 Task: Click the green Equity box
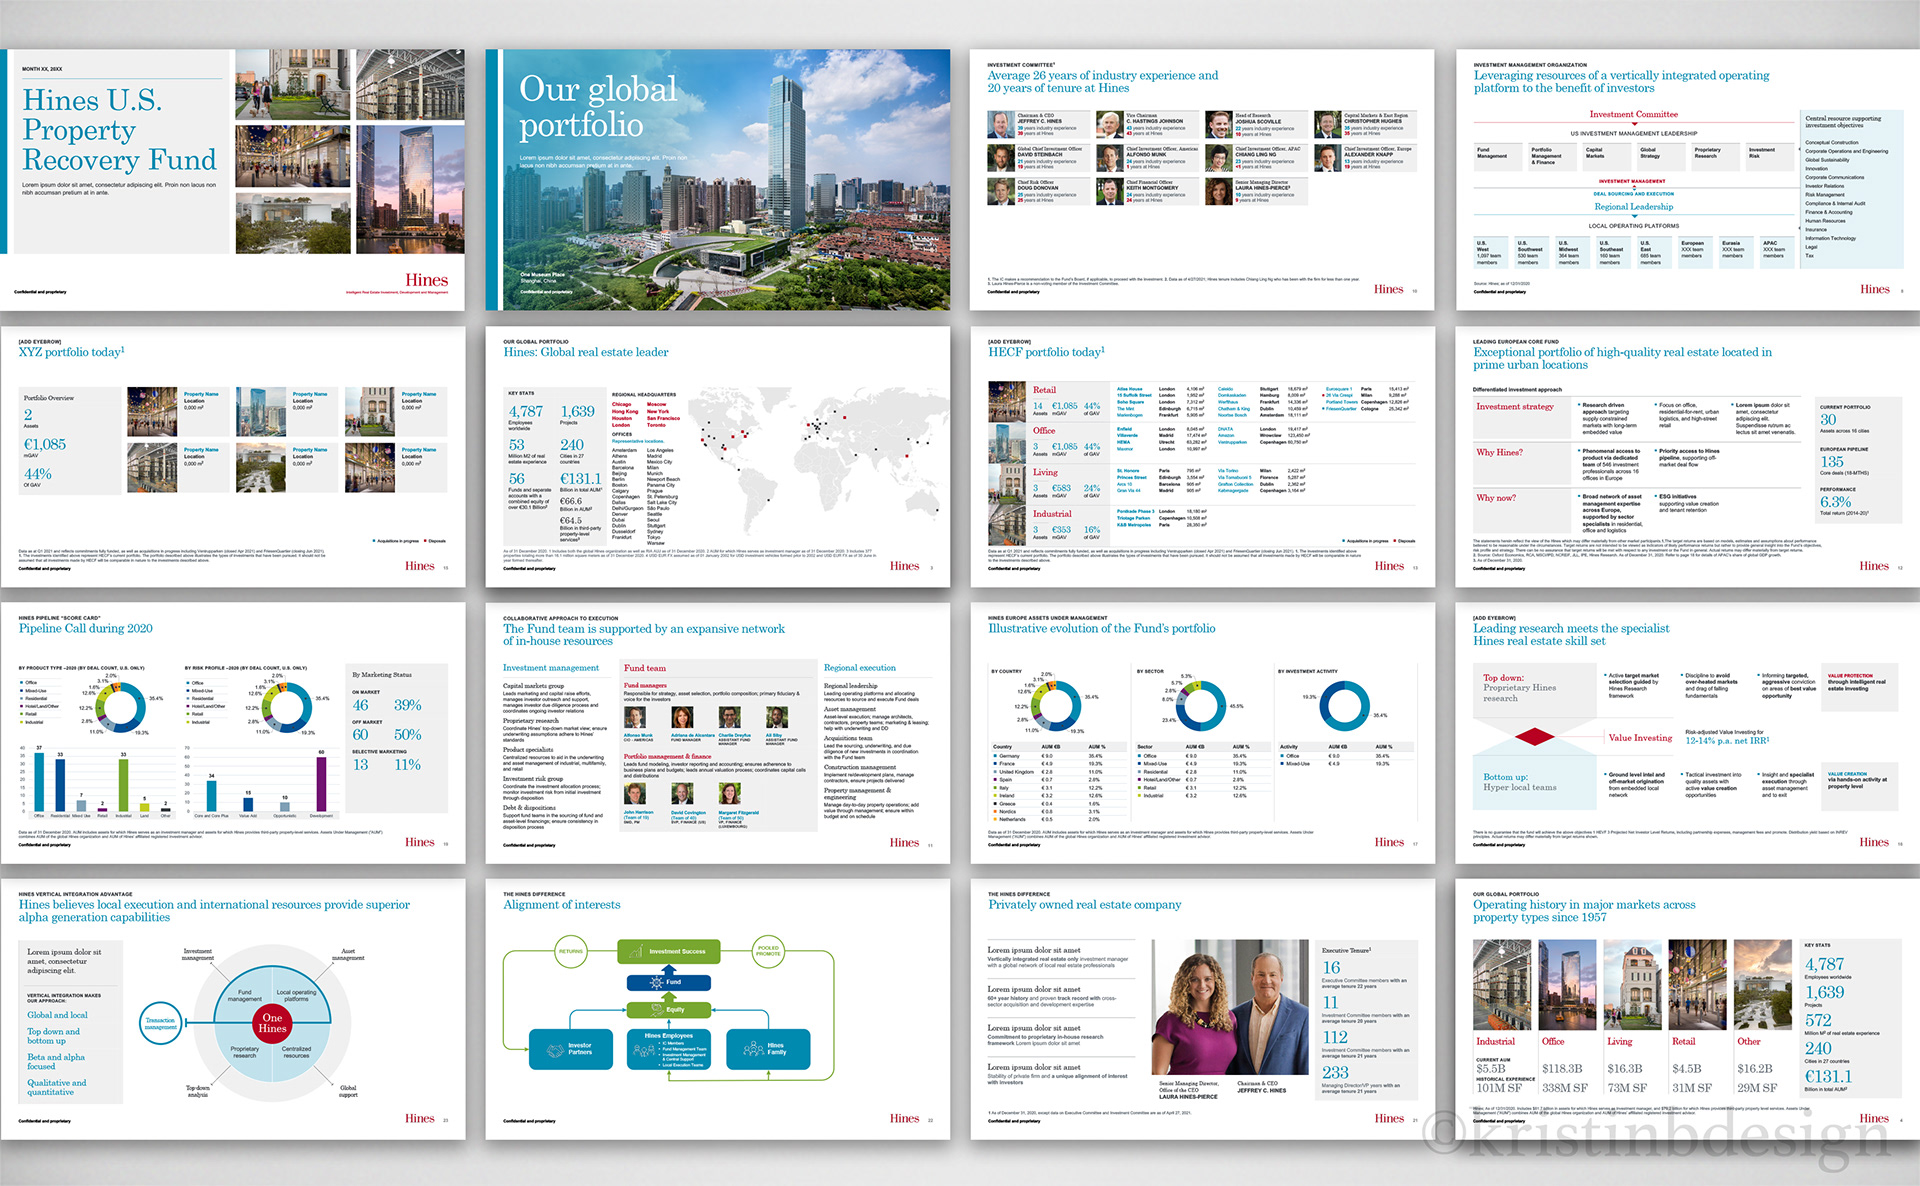click(x=669, y=1009)
